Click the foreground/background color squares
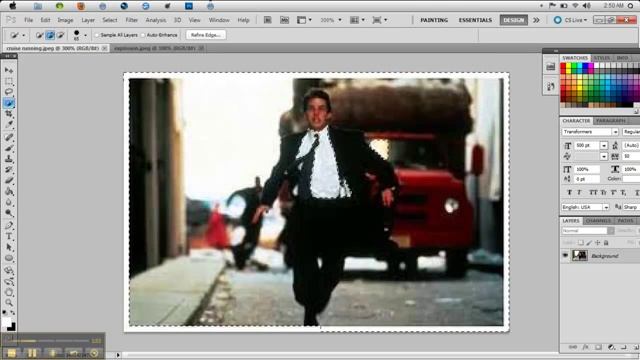 coord(9,324)
